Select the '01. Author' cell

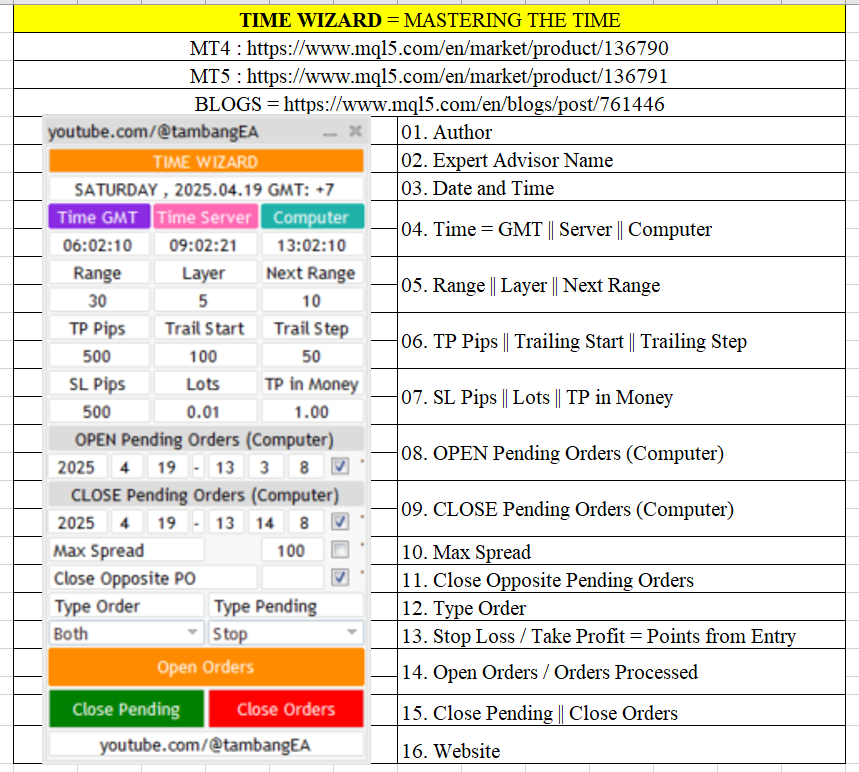click(x=621, y=131)
